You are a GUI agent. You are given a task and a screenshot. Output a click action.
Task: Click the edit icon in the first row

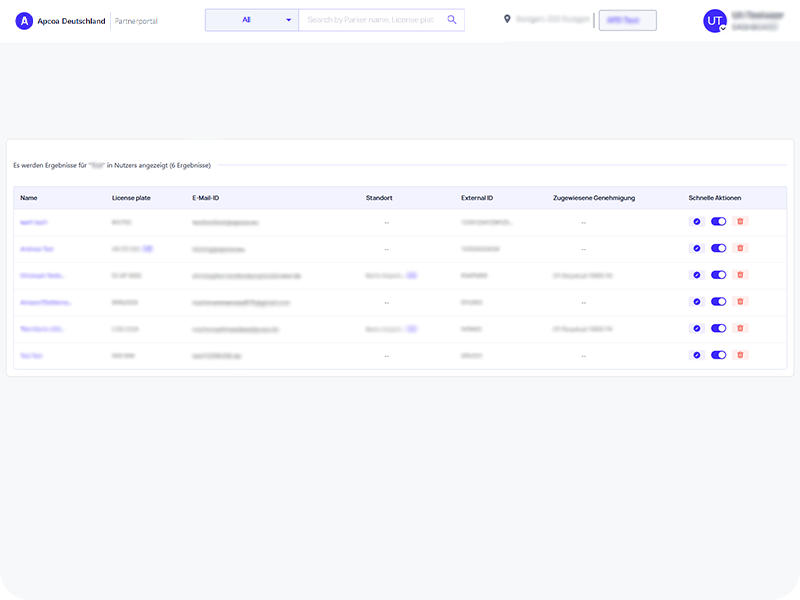pos(697,221)
